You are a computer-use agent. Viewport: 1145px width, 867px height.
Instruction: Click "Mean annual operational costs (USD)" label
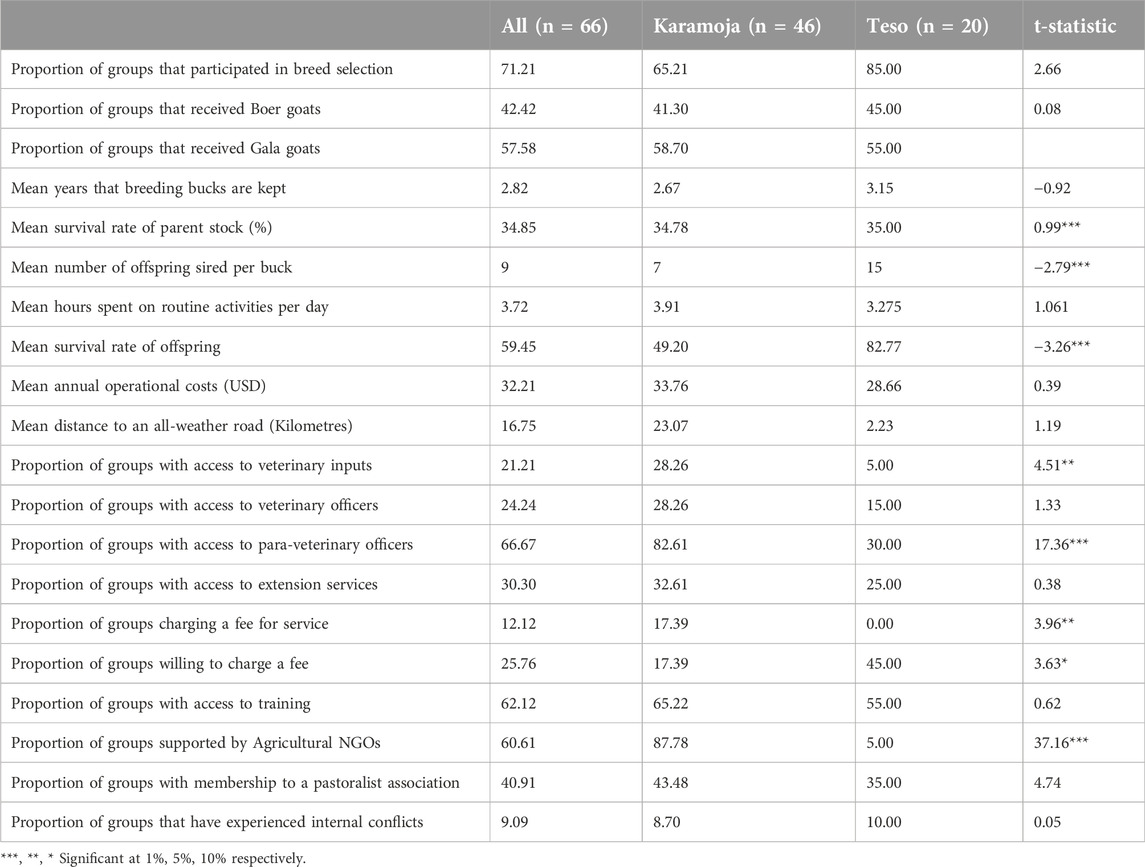point(138,386)
